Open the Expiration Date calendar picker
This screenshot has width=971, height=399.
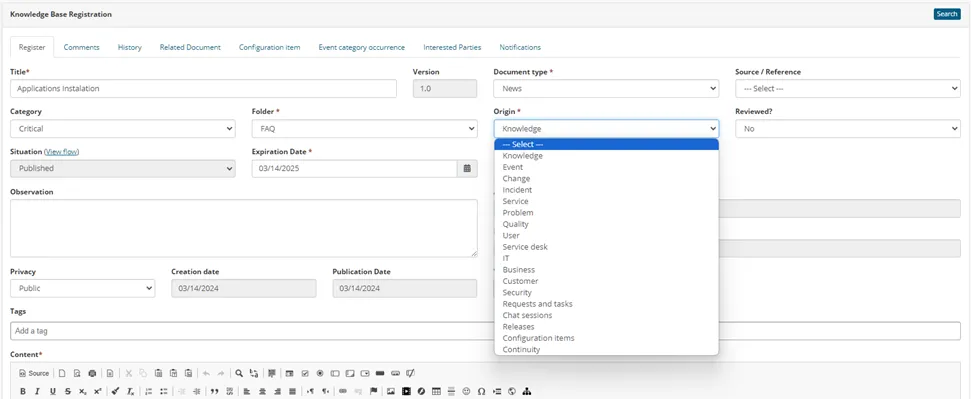pos(468,168)
